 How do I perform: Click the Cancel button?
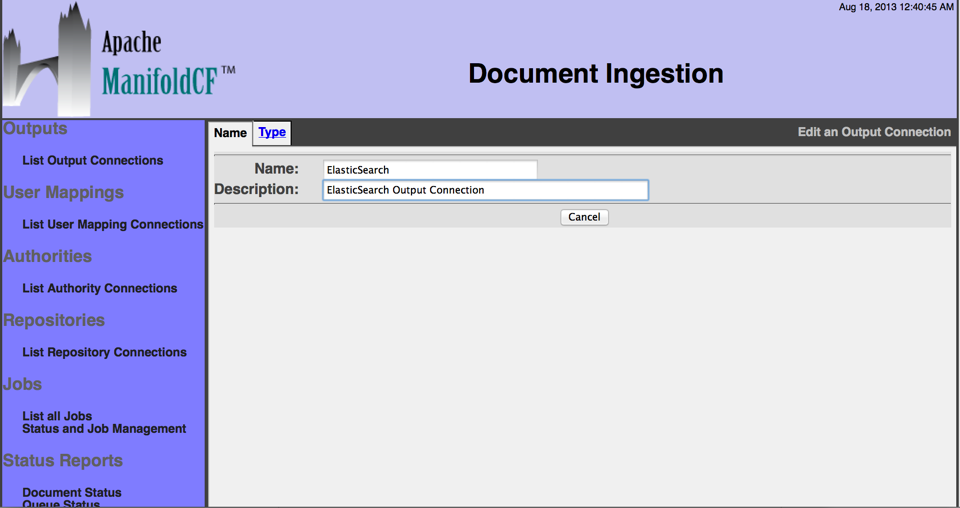(x=584, y=217)
